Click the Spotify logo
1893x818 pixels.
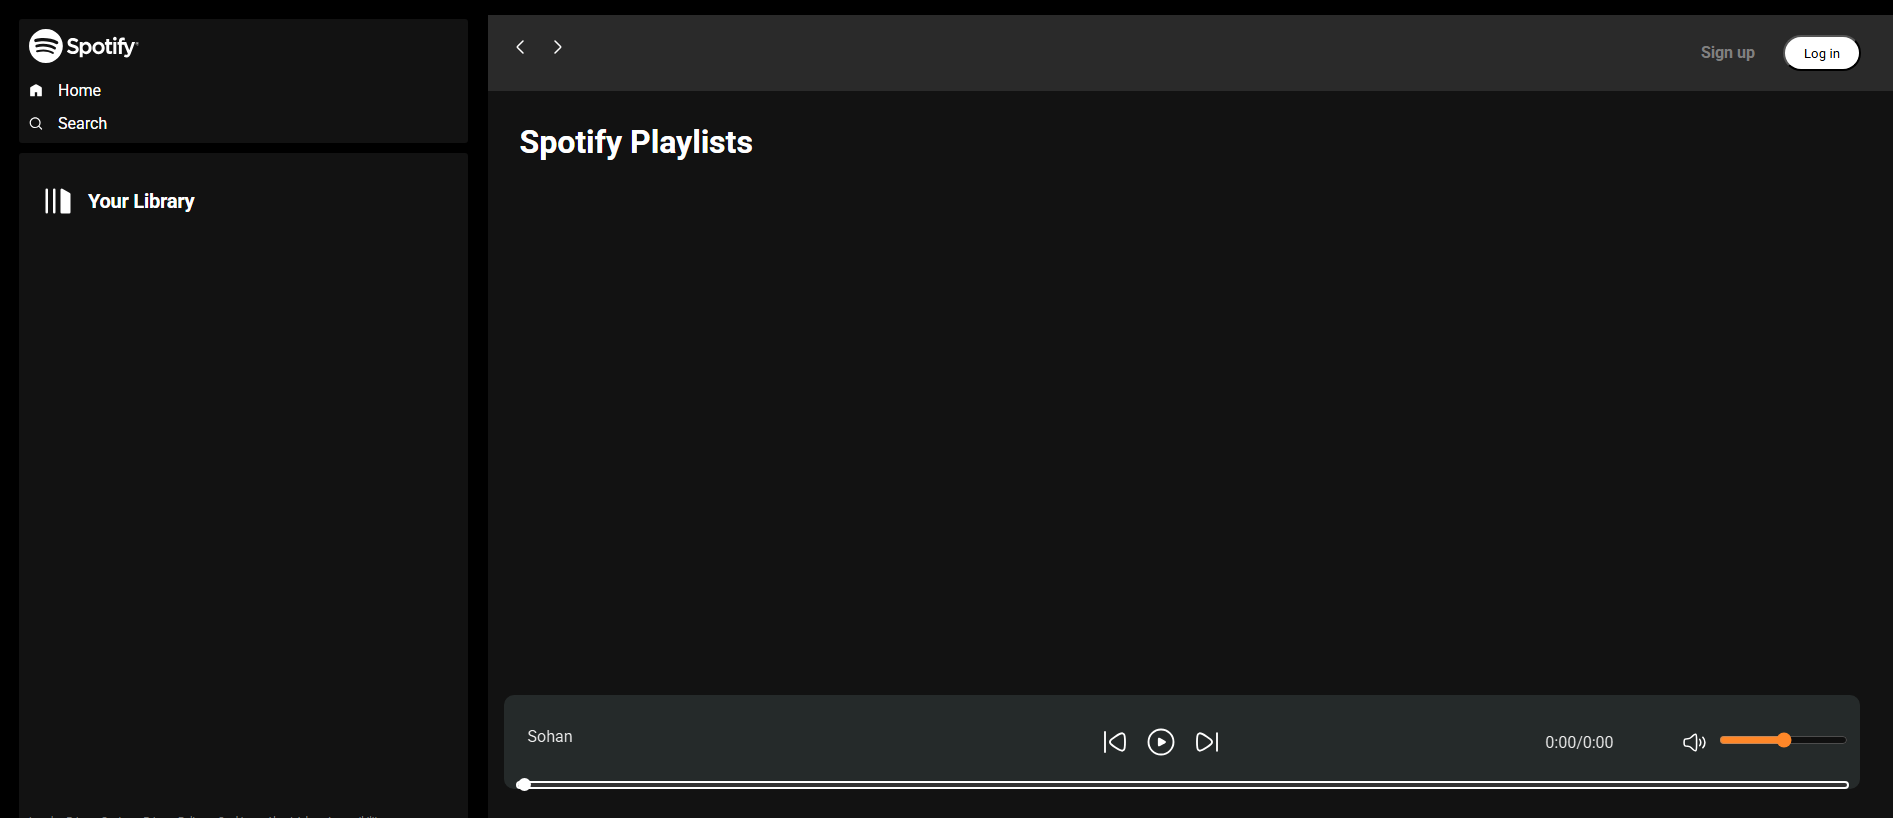[84, 46]
